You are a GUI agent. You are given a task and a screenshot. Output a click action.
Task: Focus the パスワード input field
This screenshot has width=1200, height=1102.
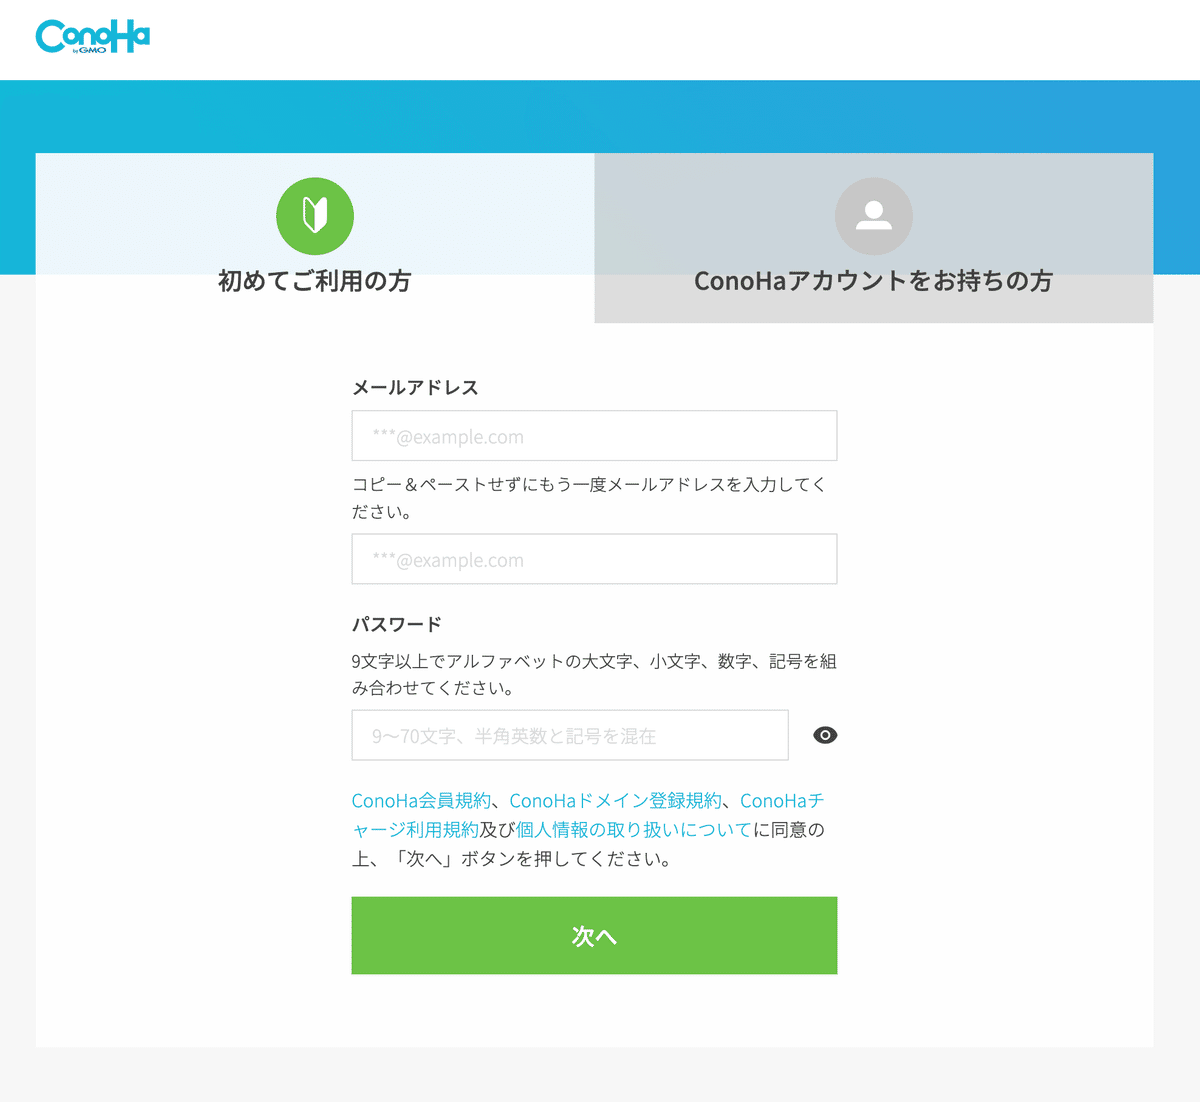[570, 735]
